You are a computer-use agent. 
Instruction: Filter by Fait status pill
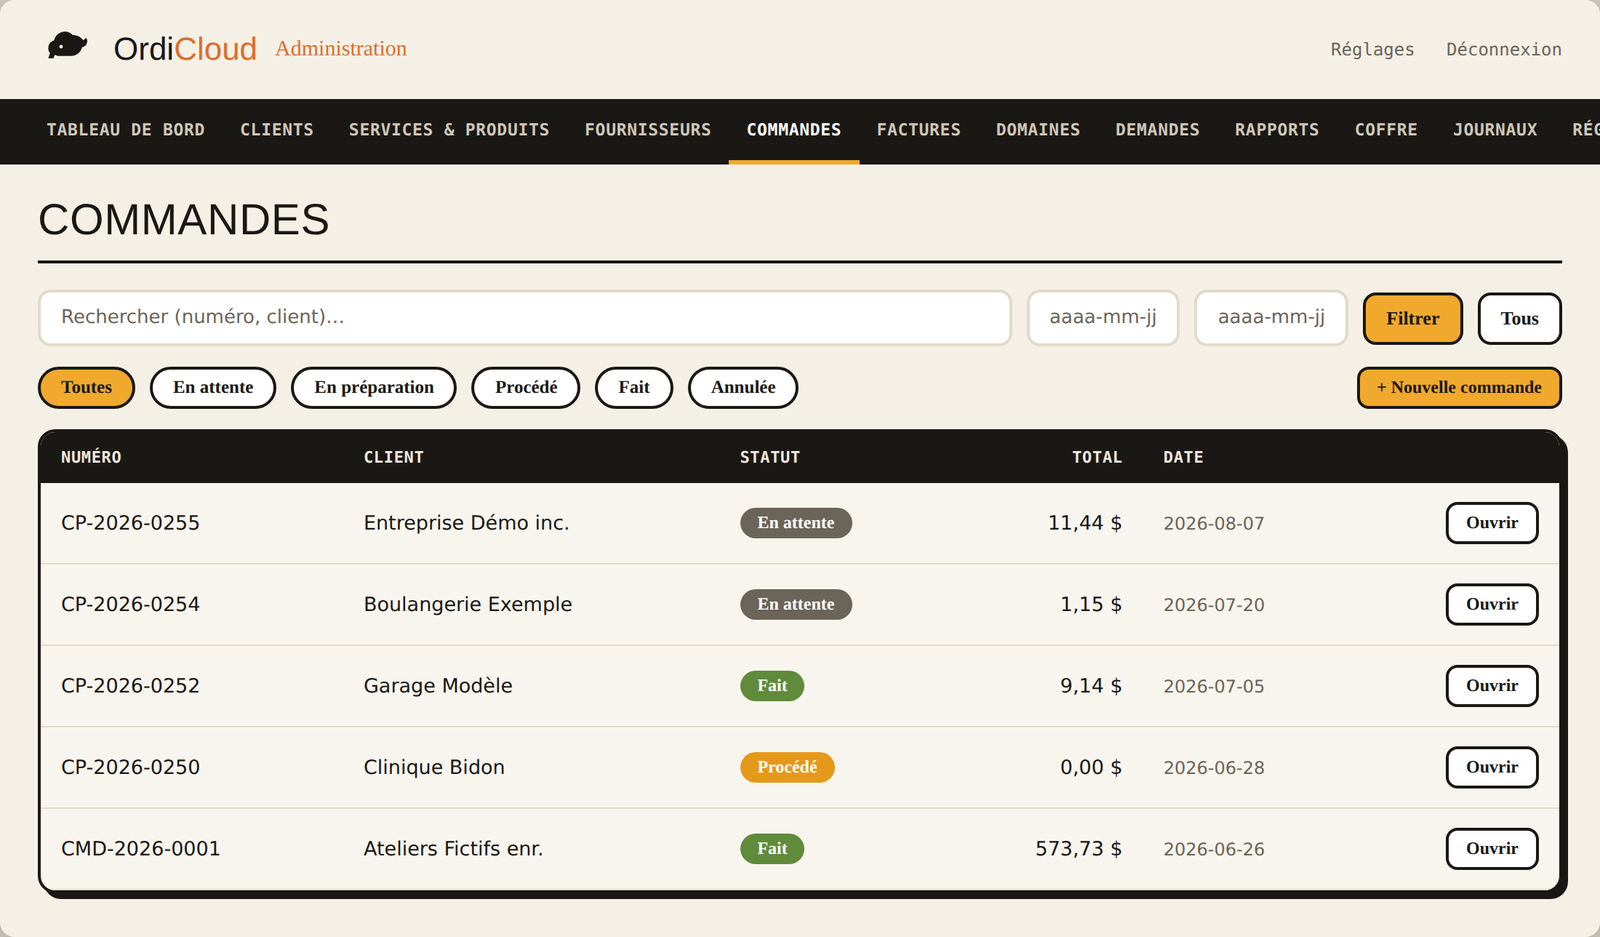(634, 388)
